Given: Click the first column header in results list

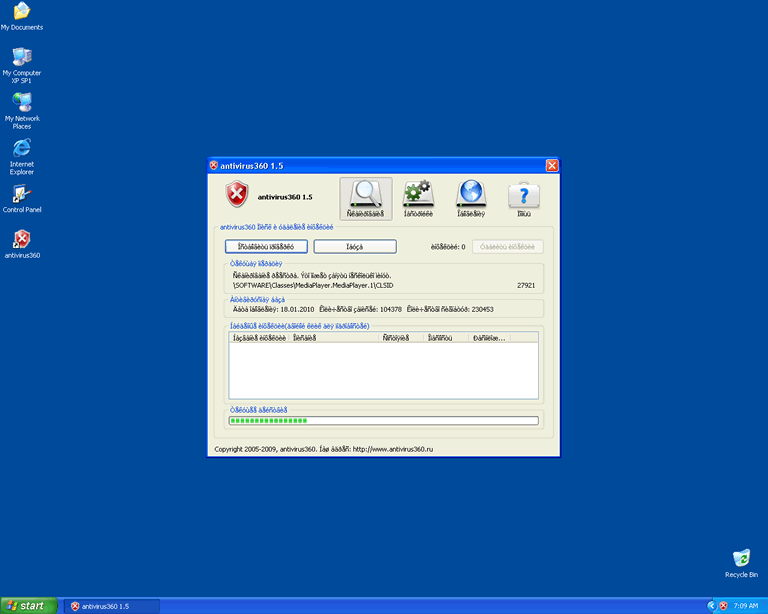Looking at the screenshot, I should [x=259, y=338].
